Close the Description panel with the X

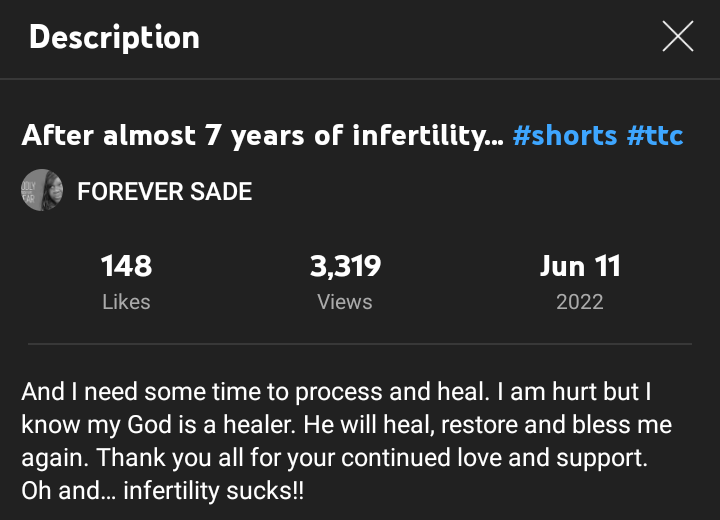[x=678, y=37]
